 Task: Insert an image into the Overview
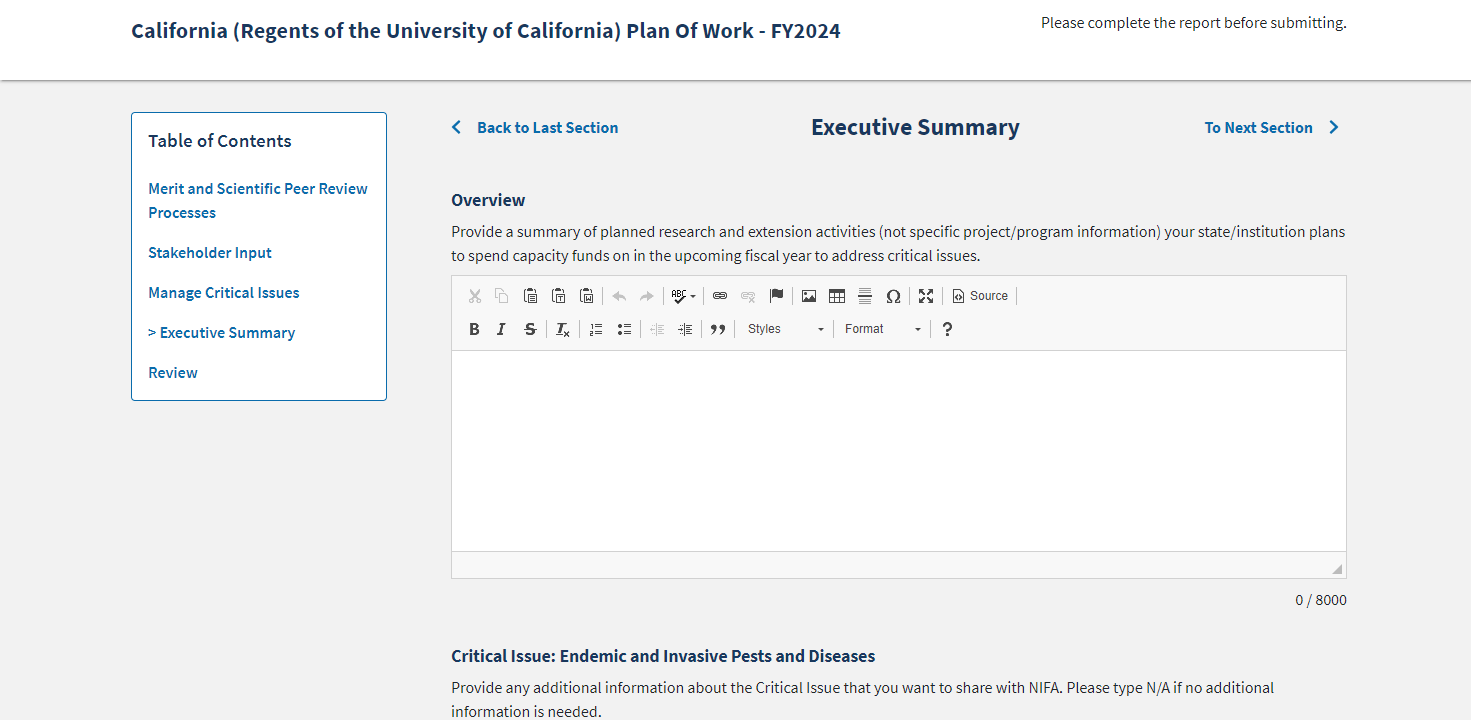click(x=809, y=296)
